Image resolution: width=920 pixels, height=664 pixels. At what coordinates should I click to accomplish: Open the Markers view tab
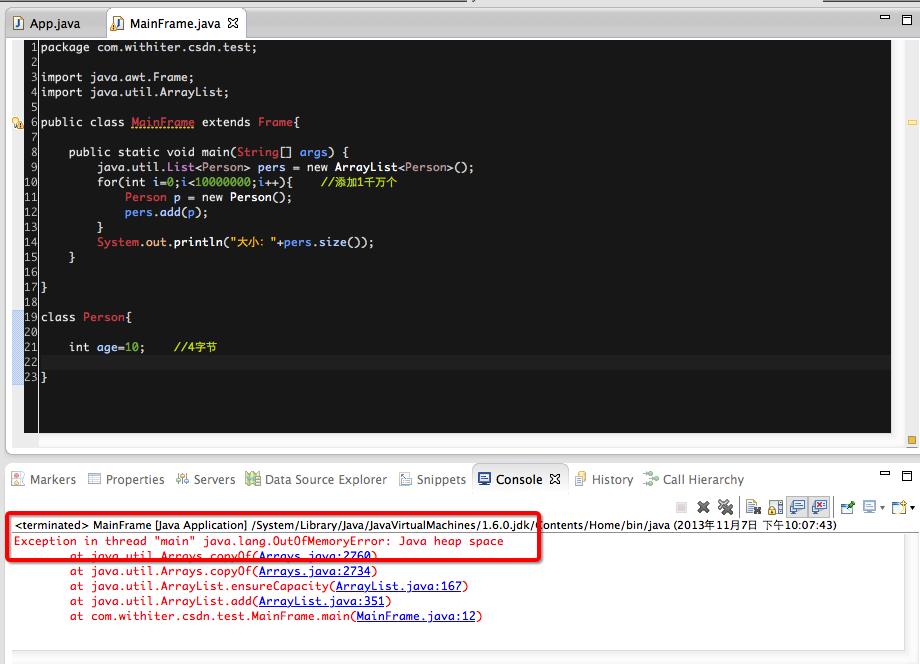click(44, 479)
